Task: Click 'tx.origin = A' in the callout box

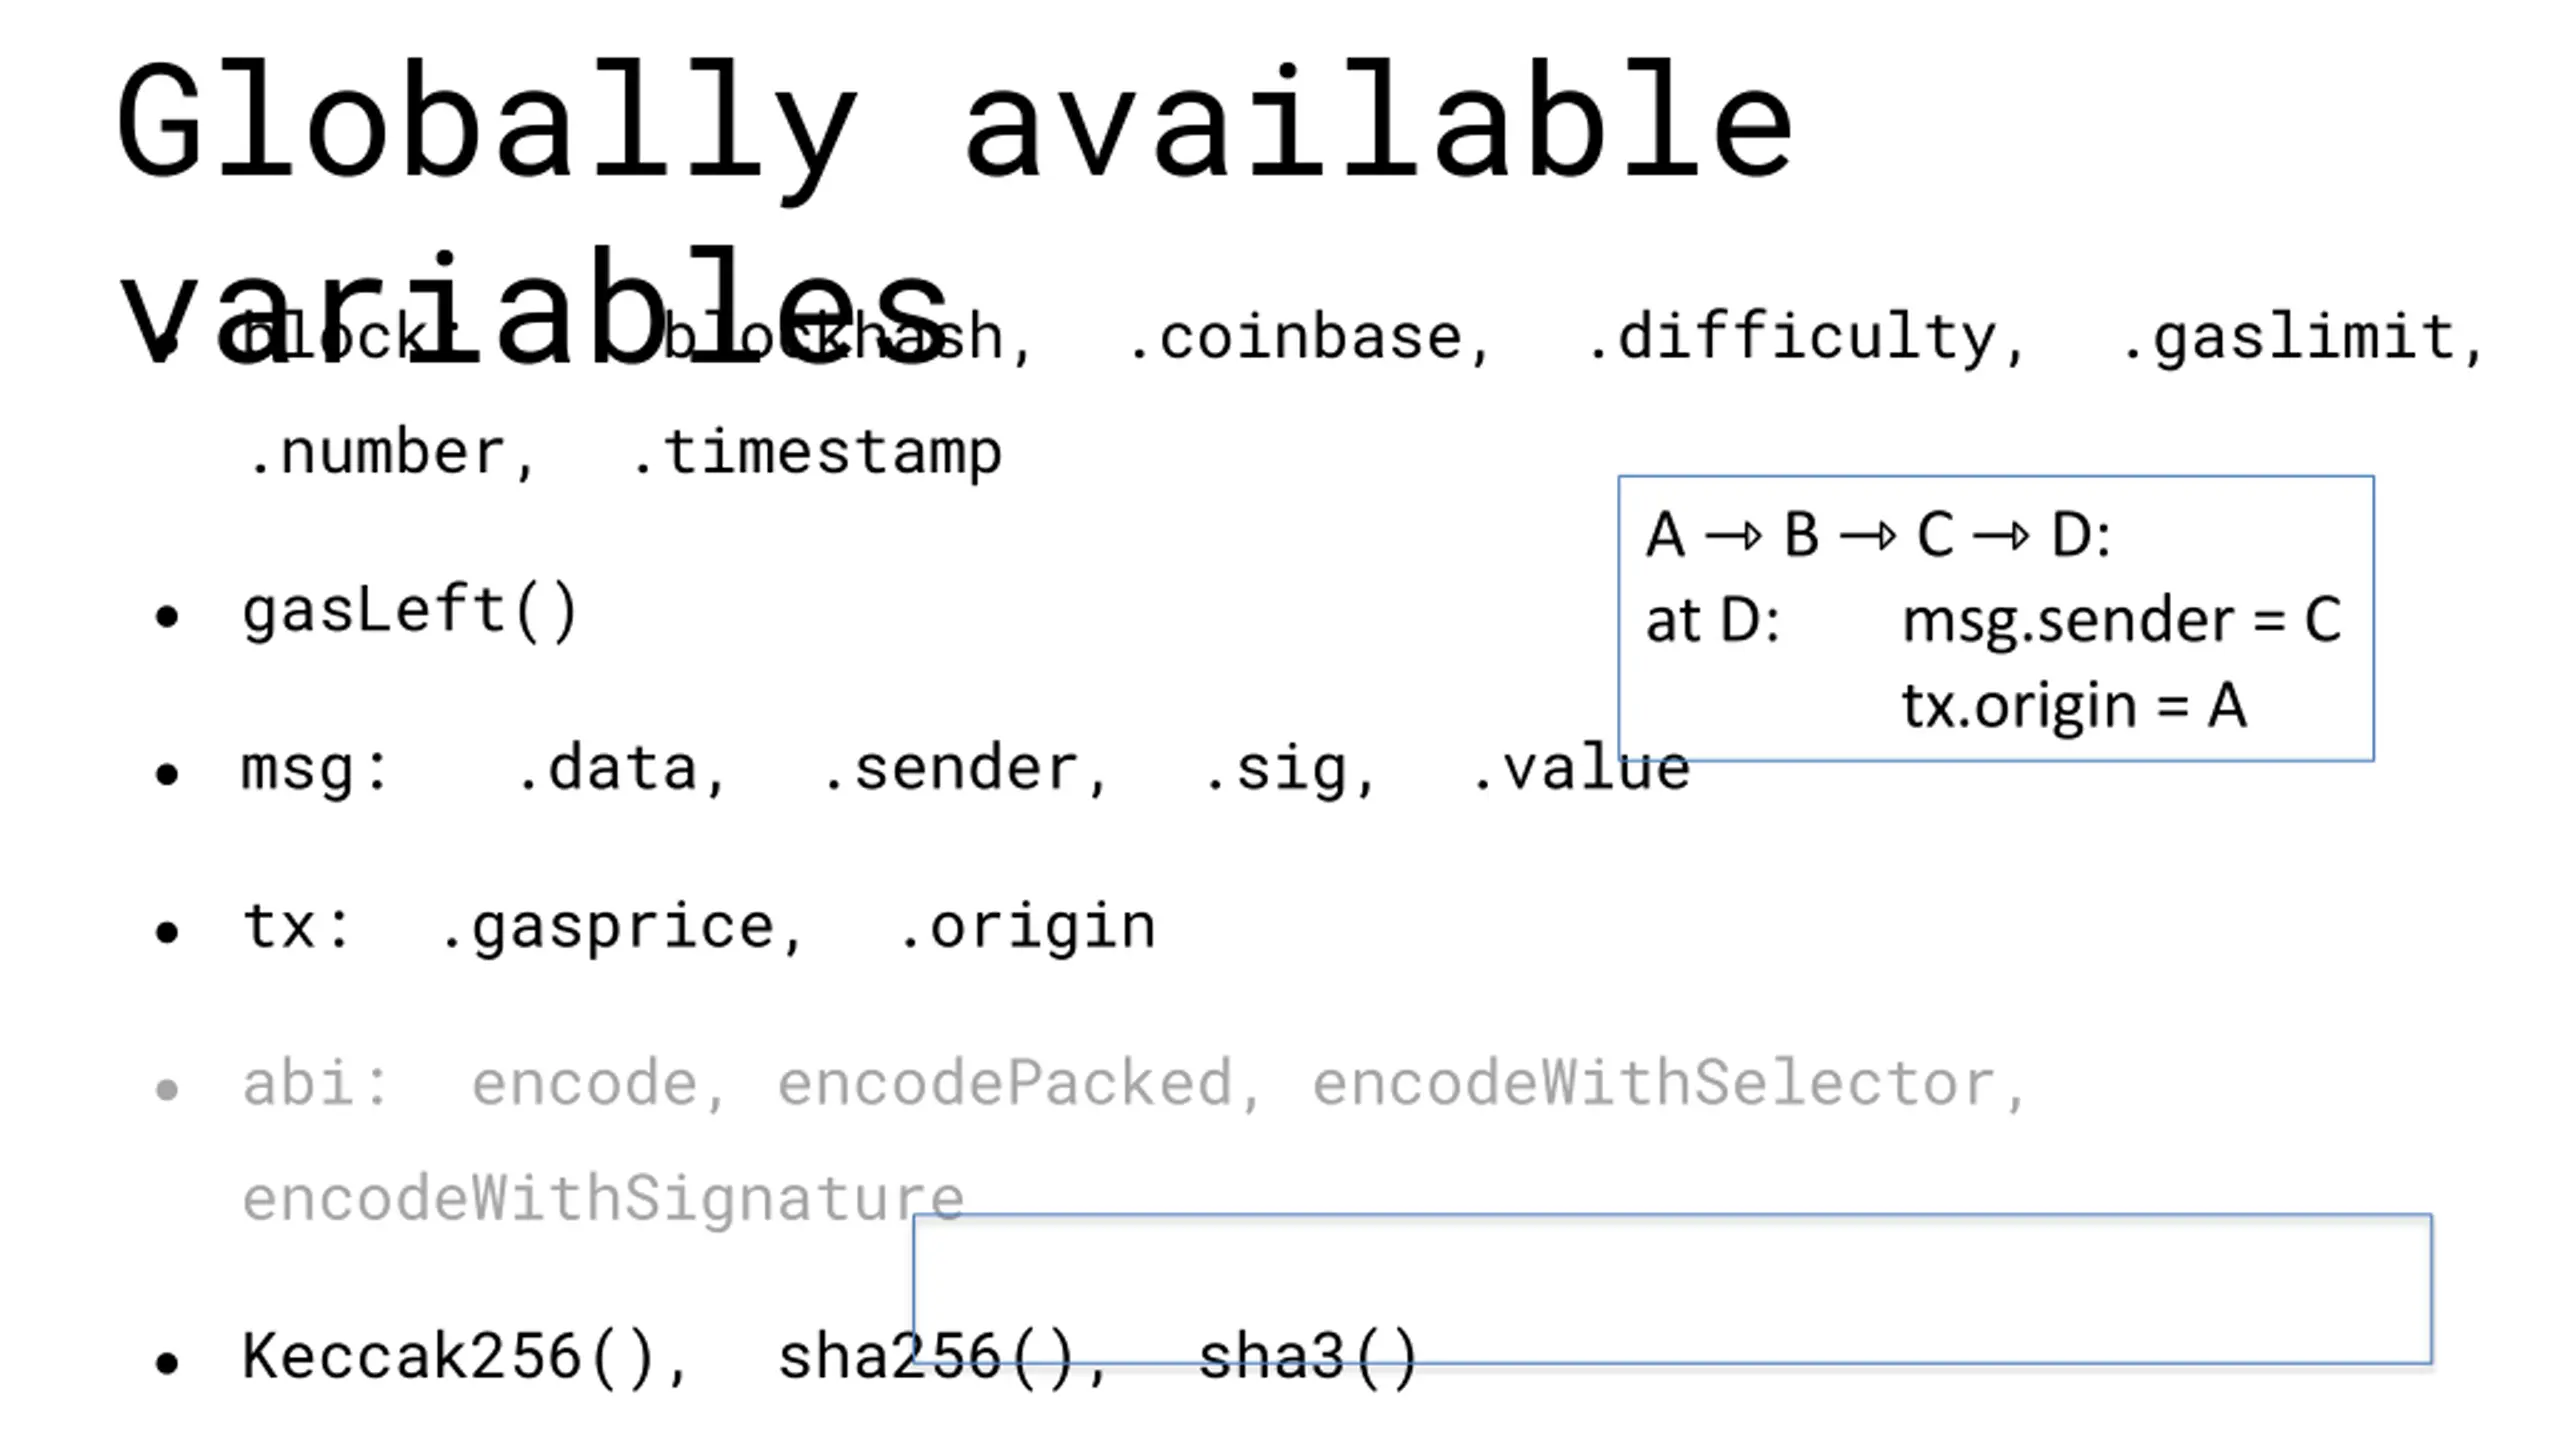Action: 2074,706
